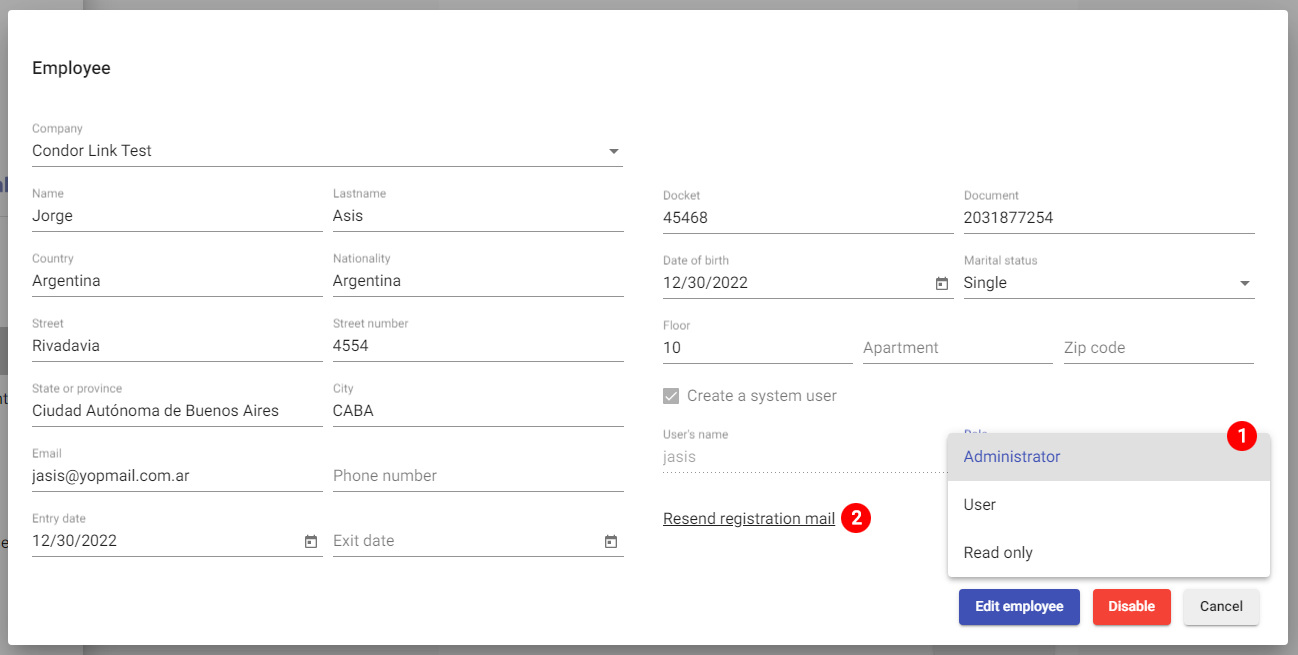Image resolution: width=1298 pixels, height=655 pixels.
Task: Click the Edit employee button
Action: point(1019,607)
